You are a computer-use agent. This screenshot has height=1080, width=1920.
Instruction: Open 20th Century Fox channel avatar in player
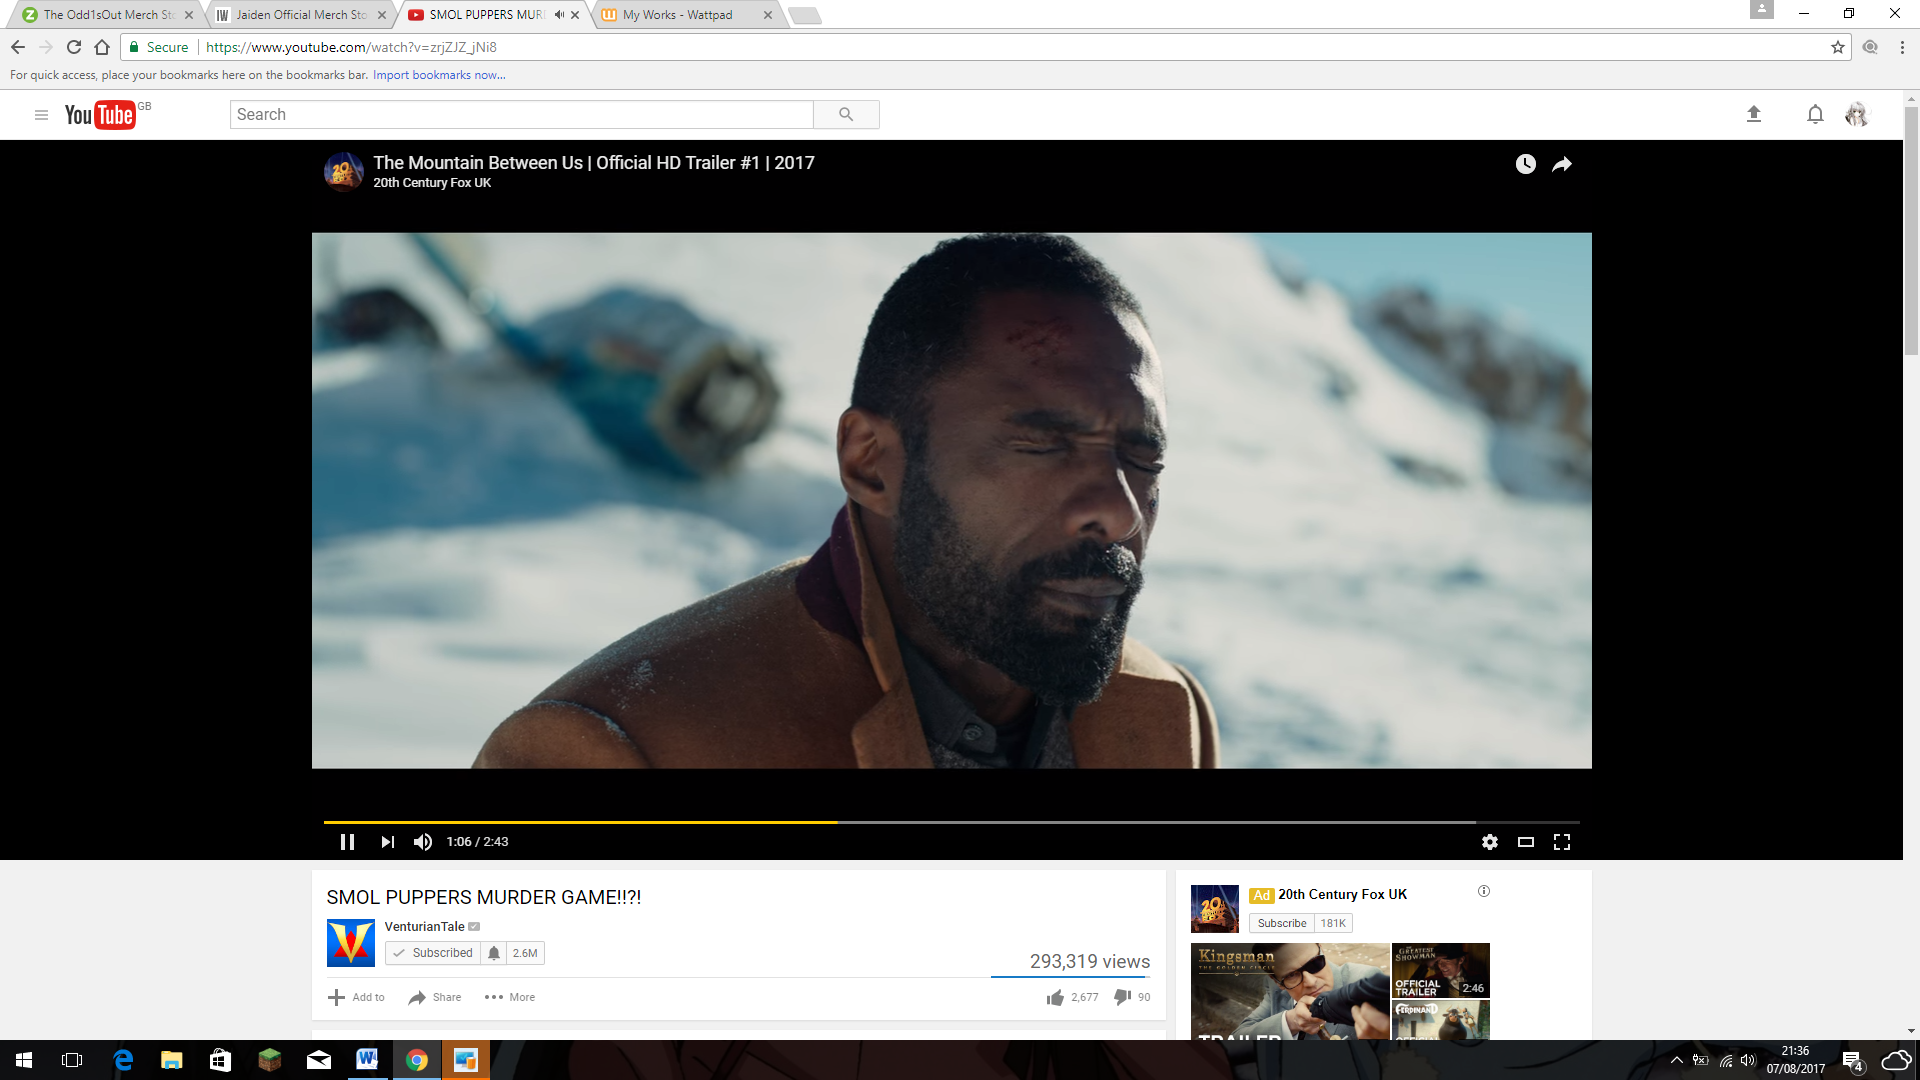pos(343,171)
